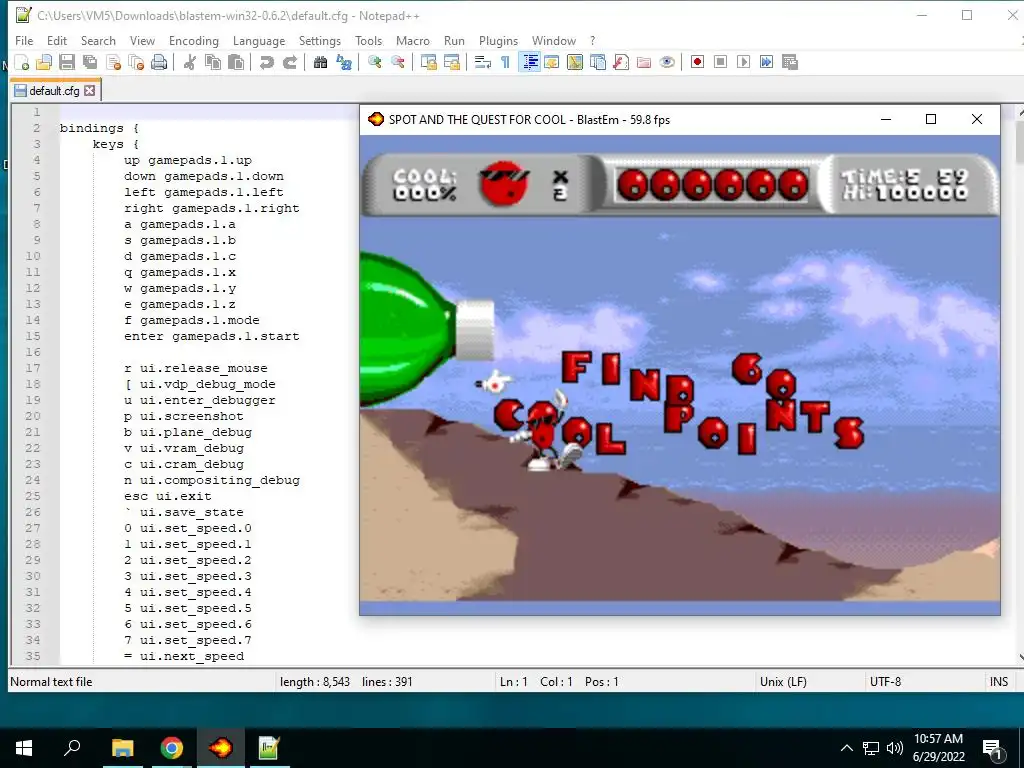The width and height of the screenshot is (1024, 768).
Task: Click 'length : 8,543' in status bar
Action: (x=315, y=682)
